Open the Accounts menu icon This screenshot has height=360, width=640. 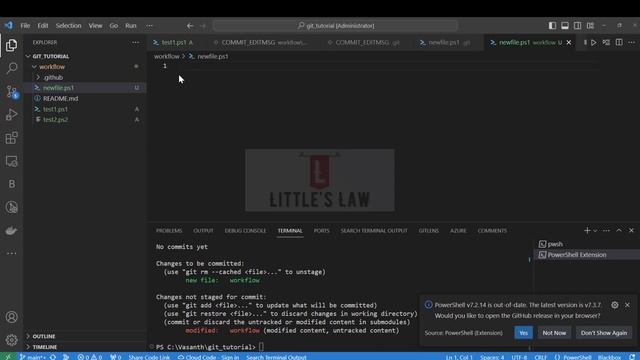click(x=11, y=317)
